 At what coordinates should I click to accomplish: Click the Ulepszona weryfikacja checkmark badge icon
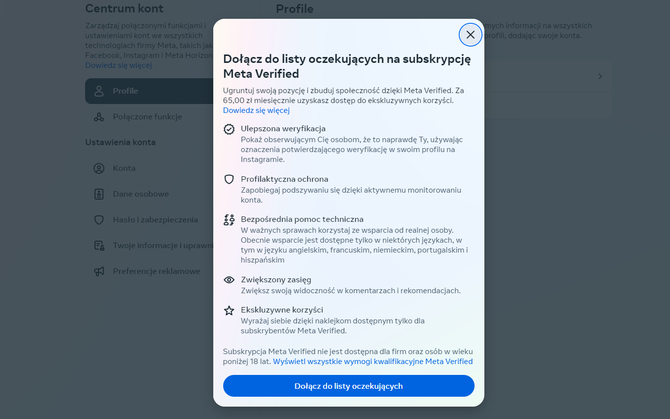pos(229,129)
